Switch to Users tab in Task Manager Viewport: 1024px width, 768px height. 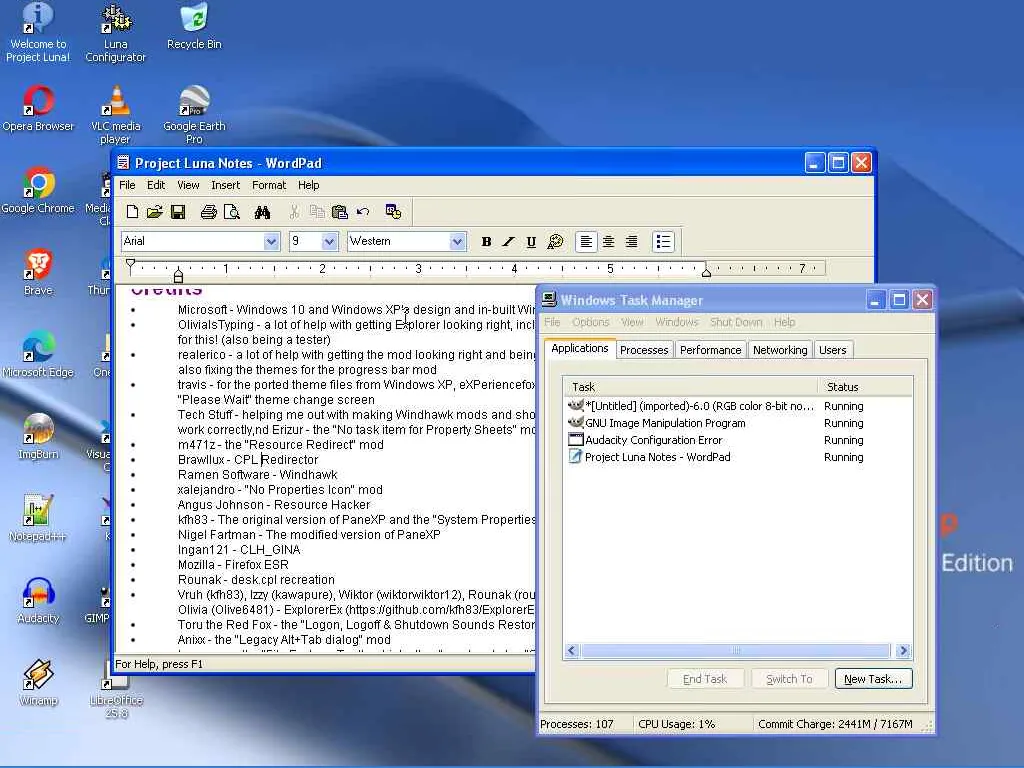tap(833, 350)
